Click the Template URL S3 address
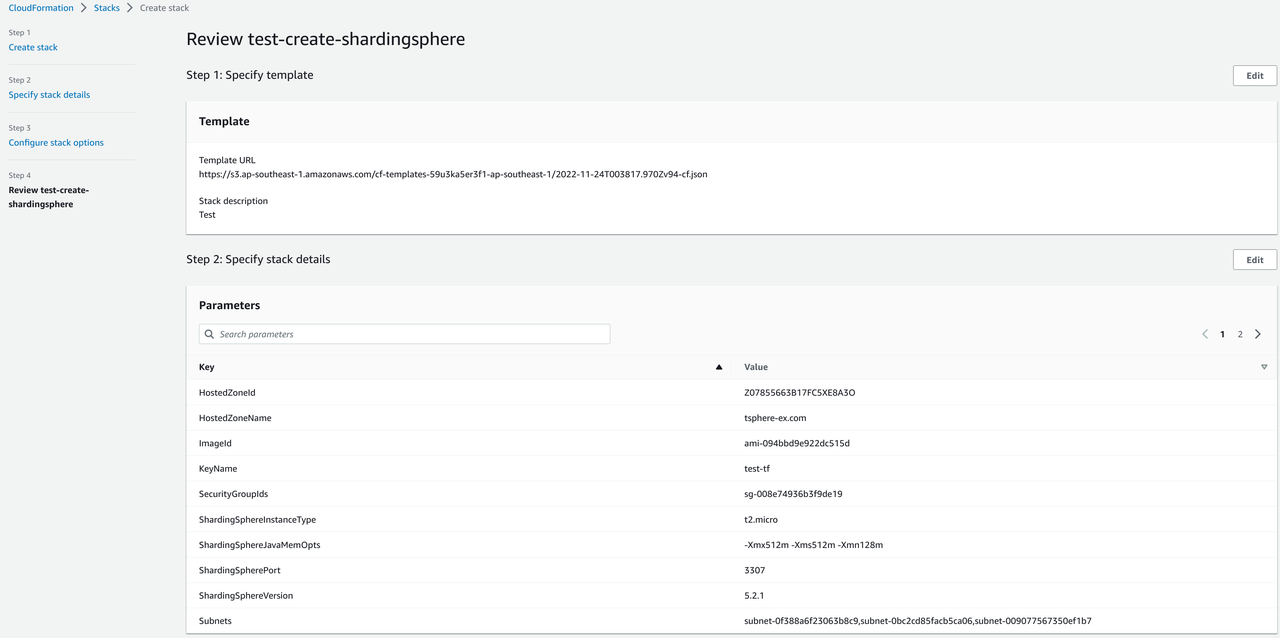The width and height of the screenshot is (1280, 638). pyautogui.click(x=453, y=174)
